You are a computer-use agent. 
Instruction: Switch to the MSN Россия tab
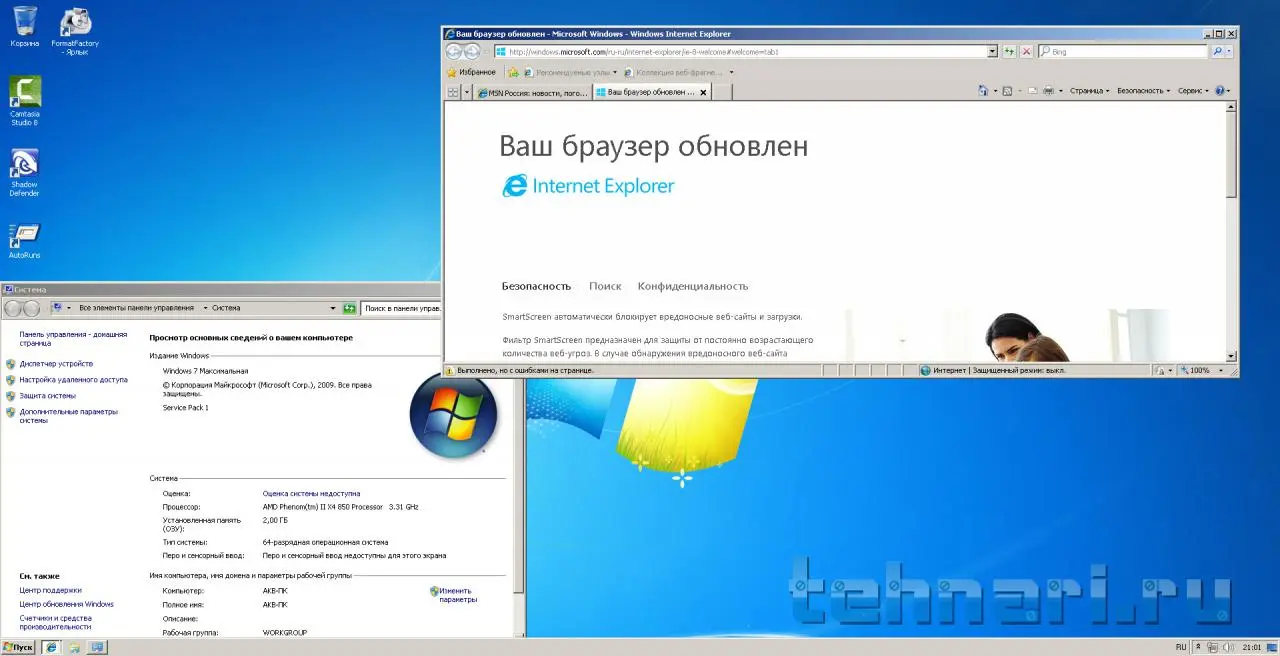pyautogui.click(x=531, y=92)
